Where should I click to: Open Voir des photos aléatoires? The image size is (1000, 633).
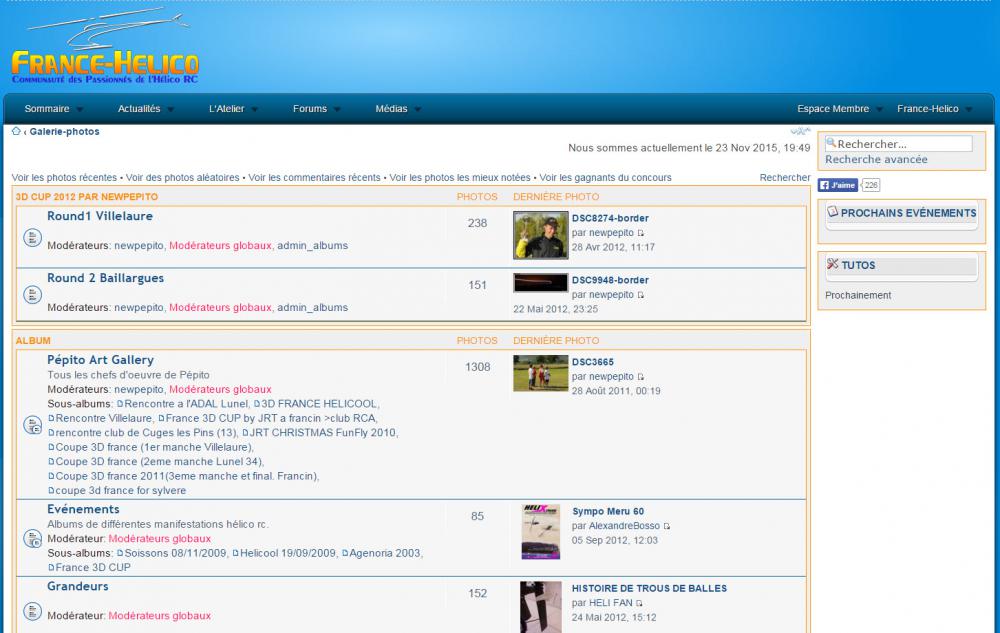click(x=182, y=178)
